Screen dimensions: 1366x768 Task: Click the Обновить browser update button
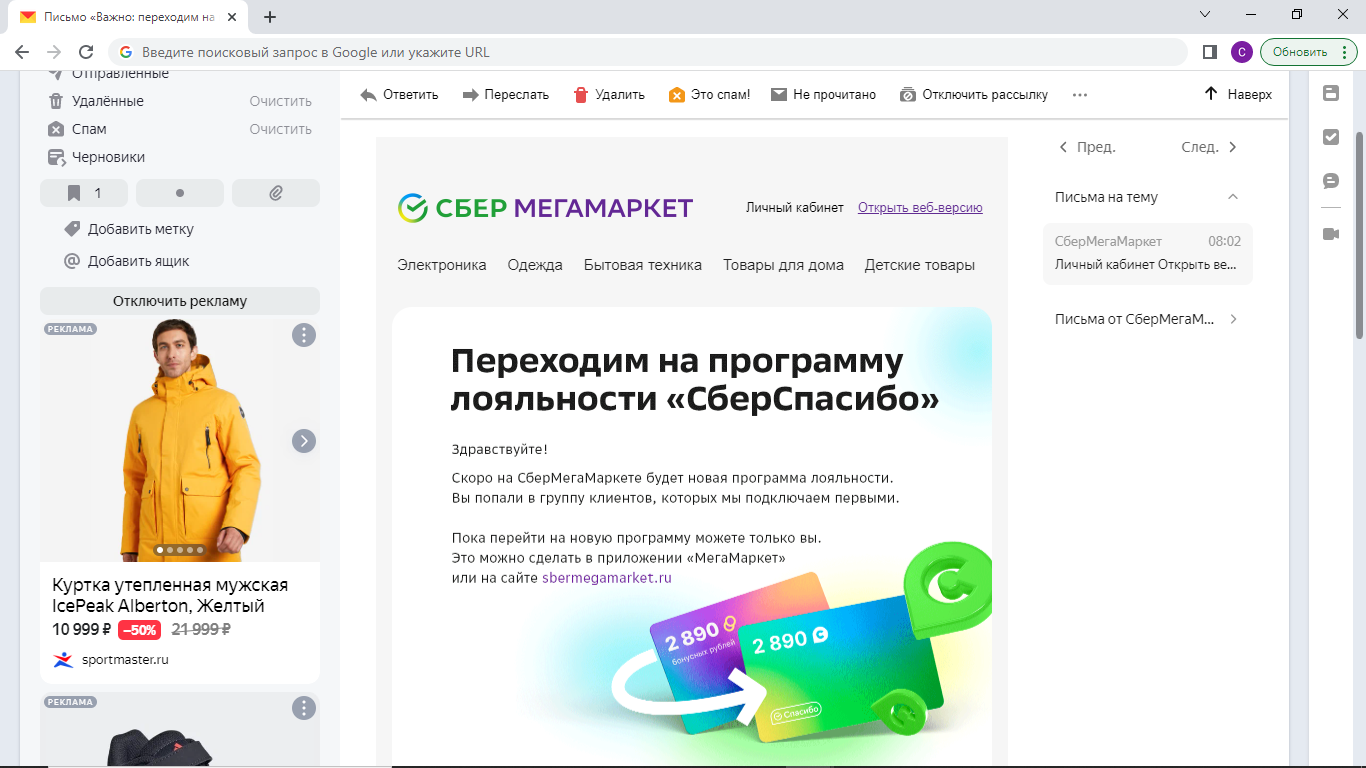point(1300,52)
